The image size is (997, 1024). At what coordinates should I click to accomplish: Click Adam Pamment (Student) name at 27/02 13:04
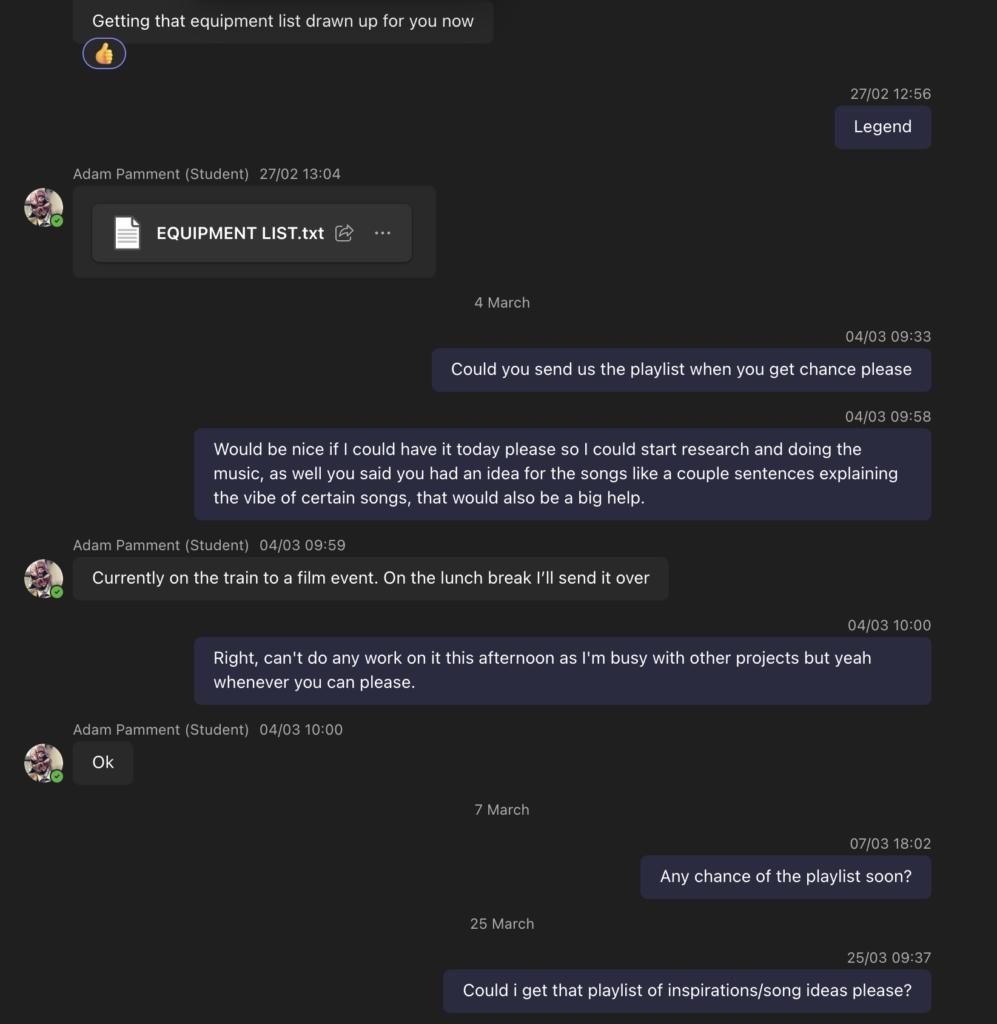pos(161,174)
